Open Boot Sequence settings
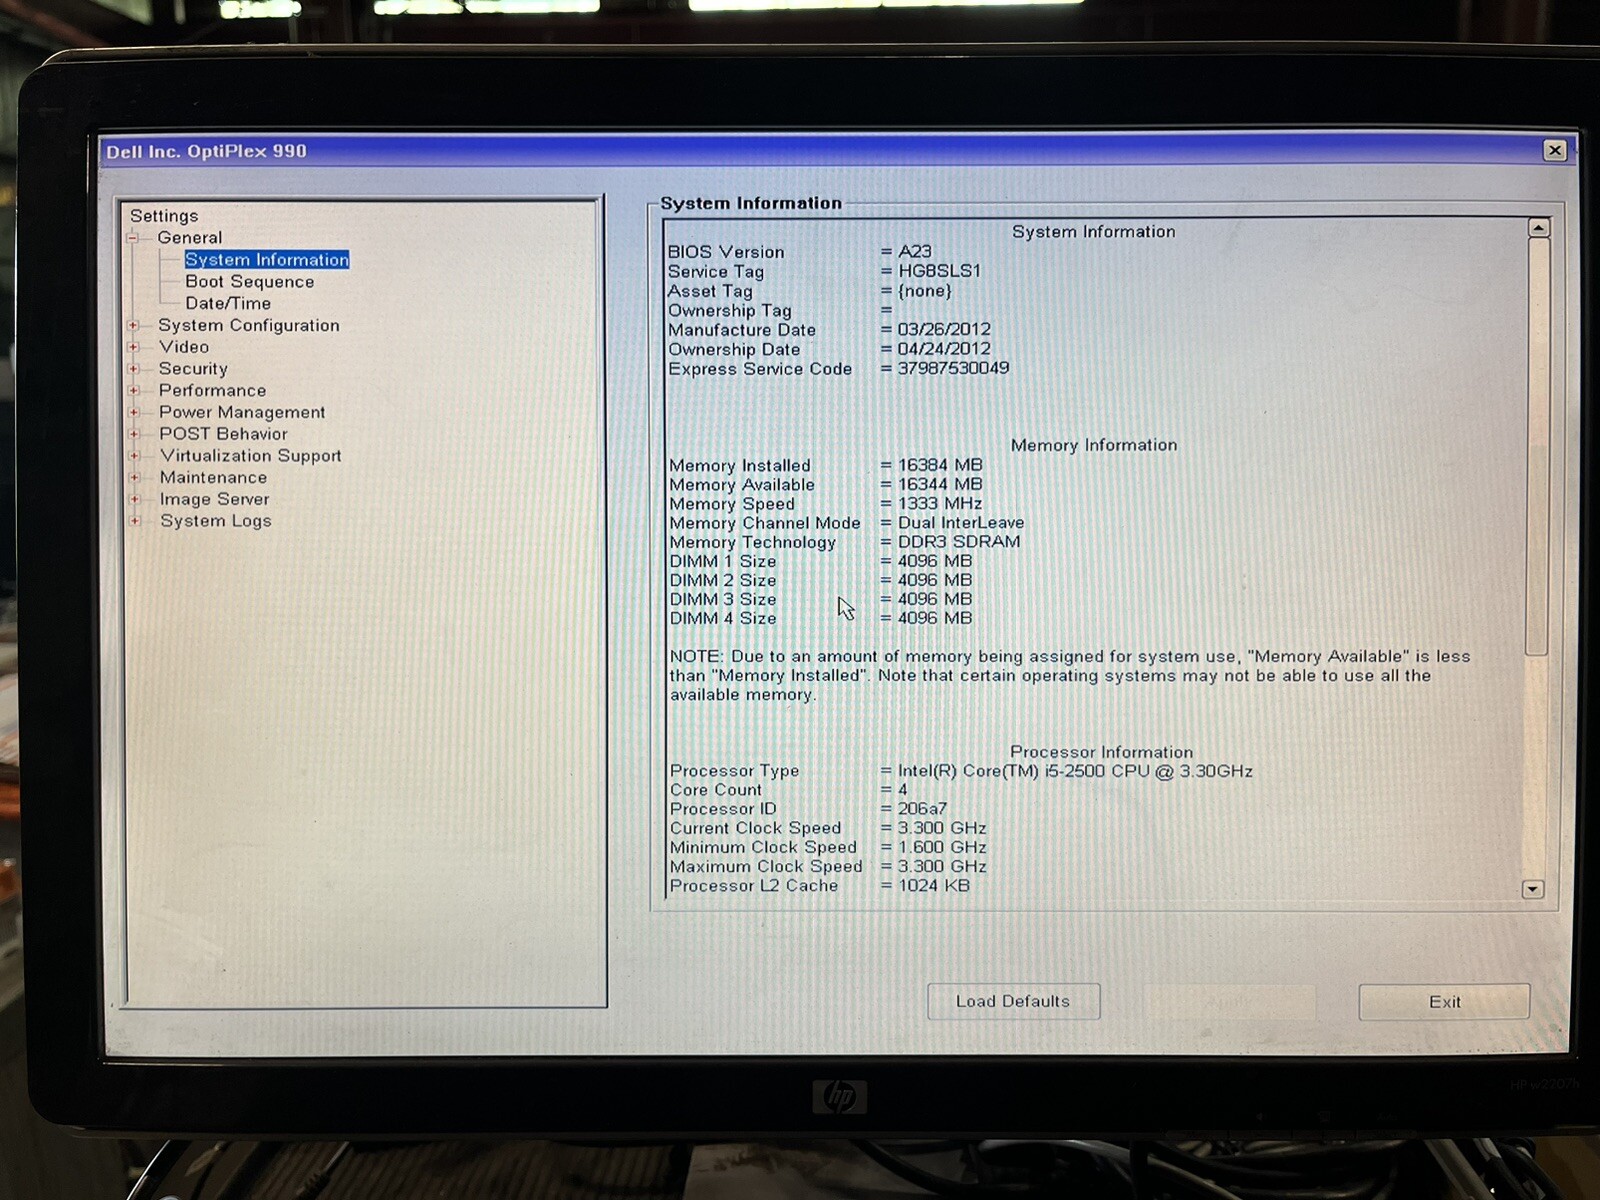The width and height of the screenshot is (1600, 1200). pyautogui.click(x=249, y=282)
